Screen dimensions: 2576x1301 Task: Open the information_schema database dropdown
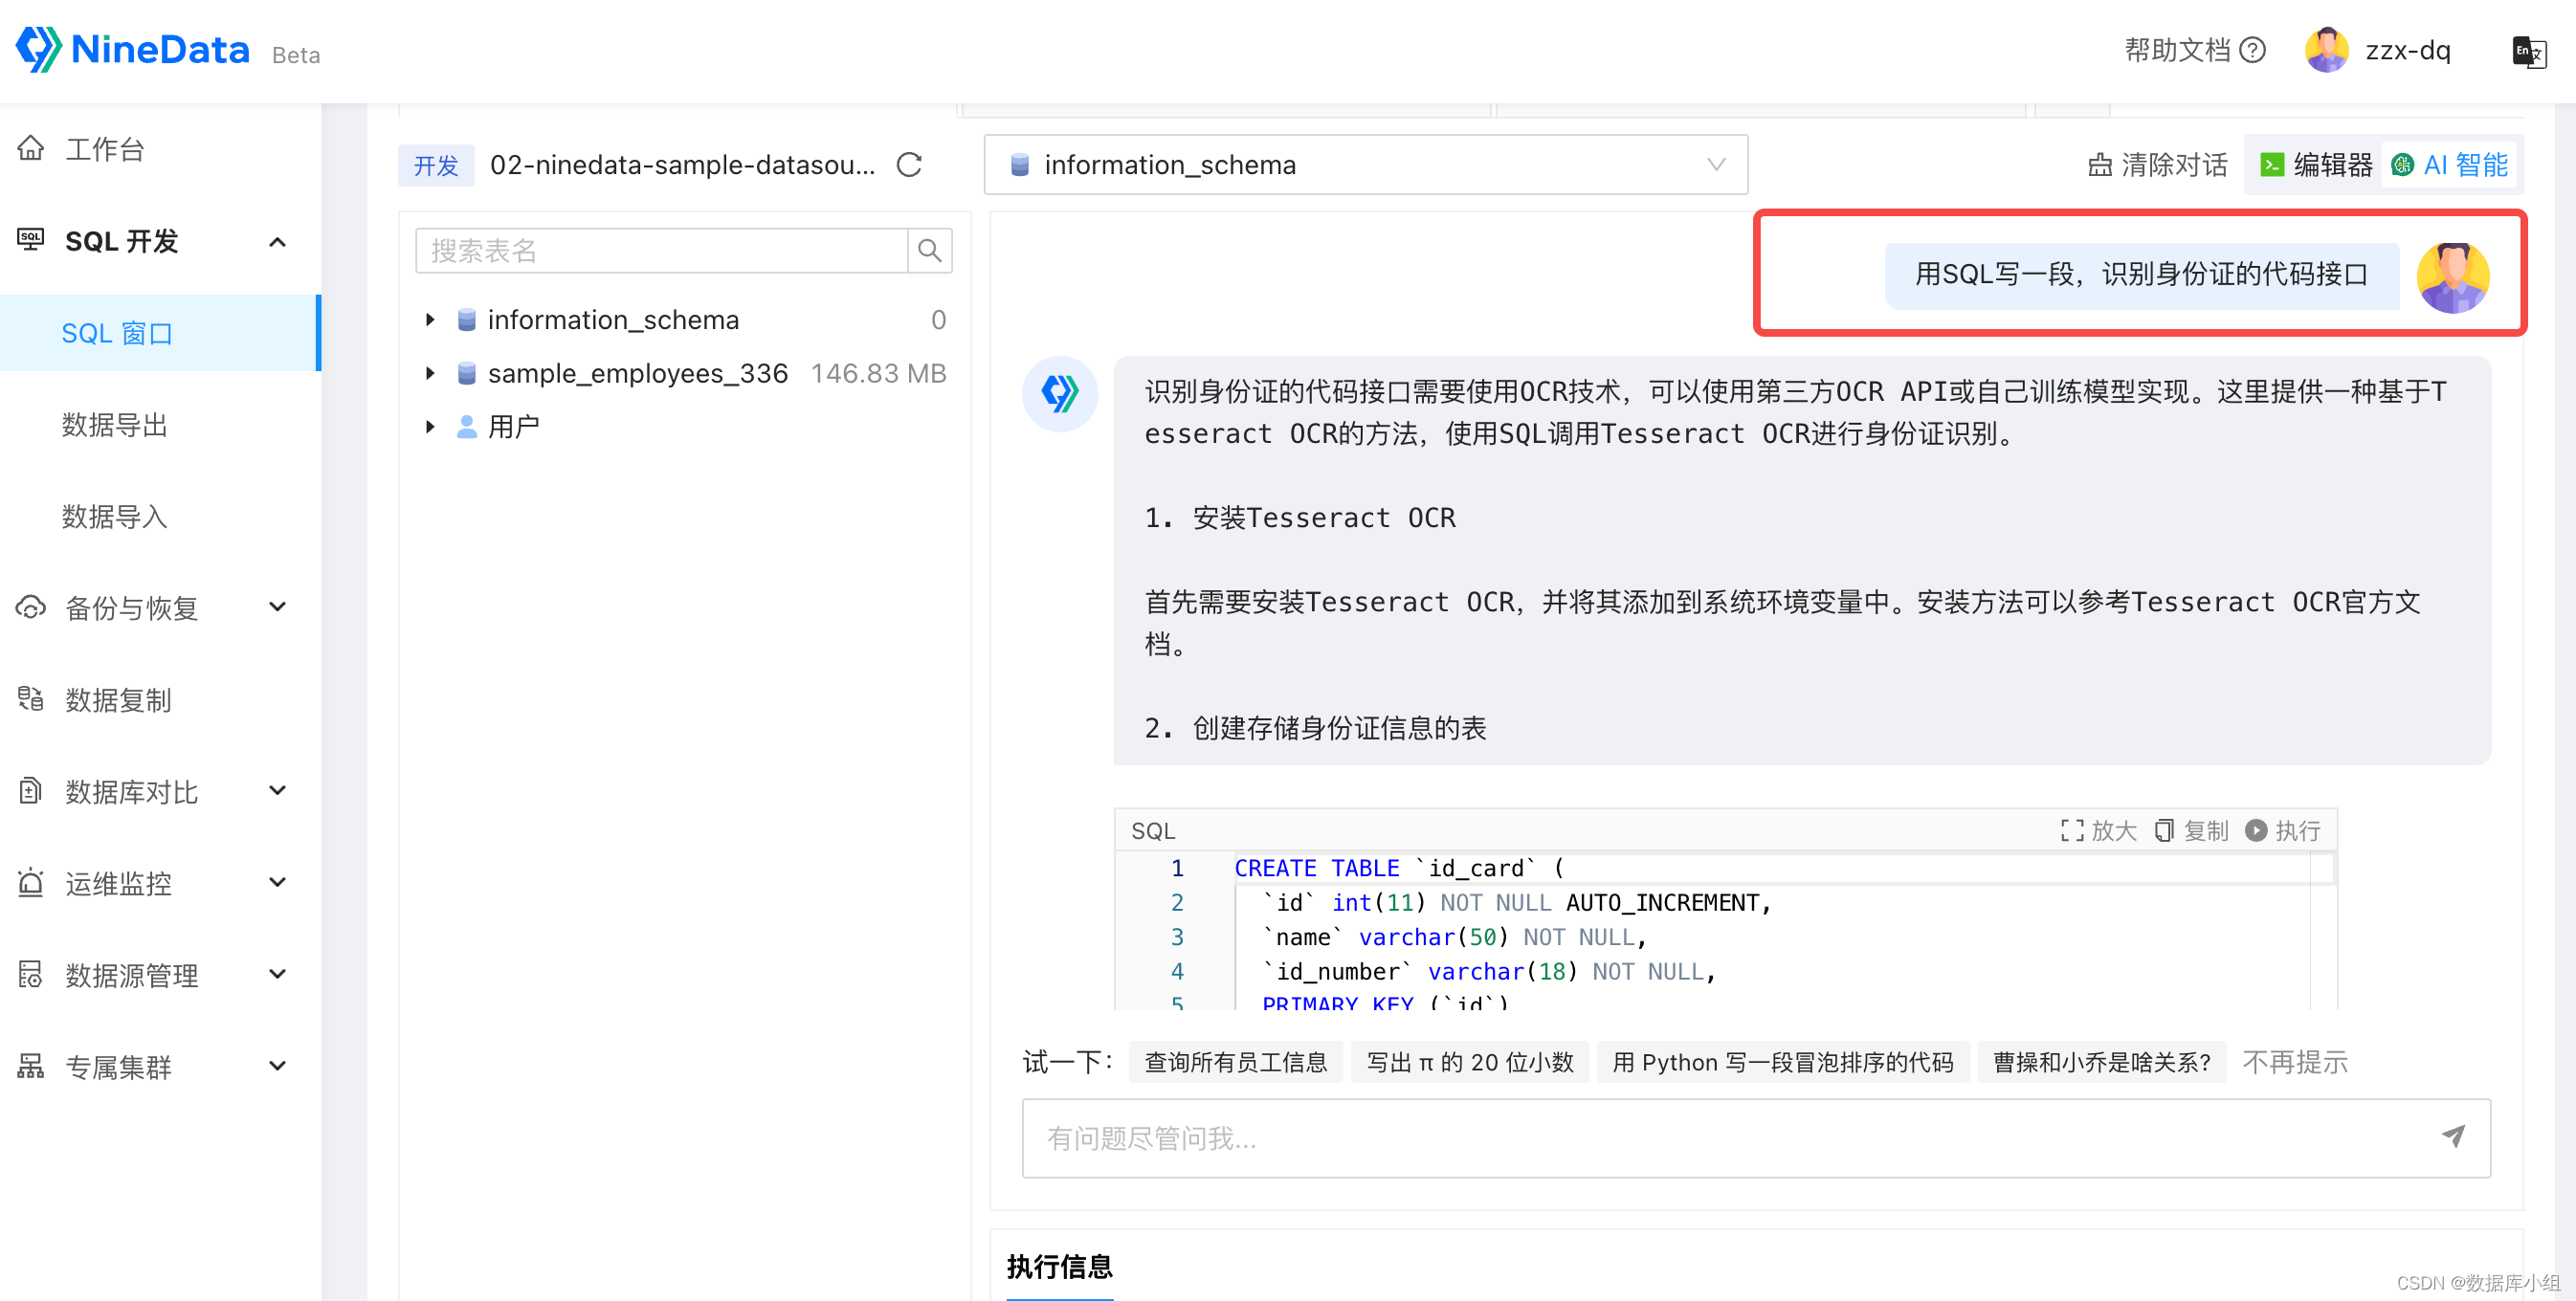(x=1716, y=164)
